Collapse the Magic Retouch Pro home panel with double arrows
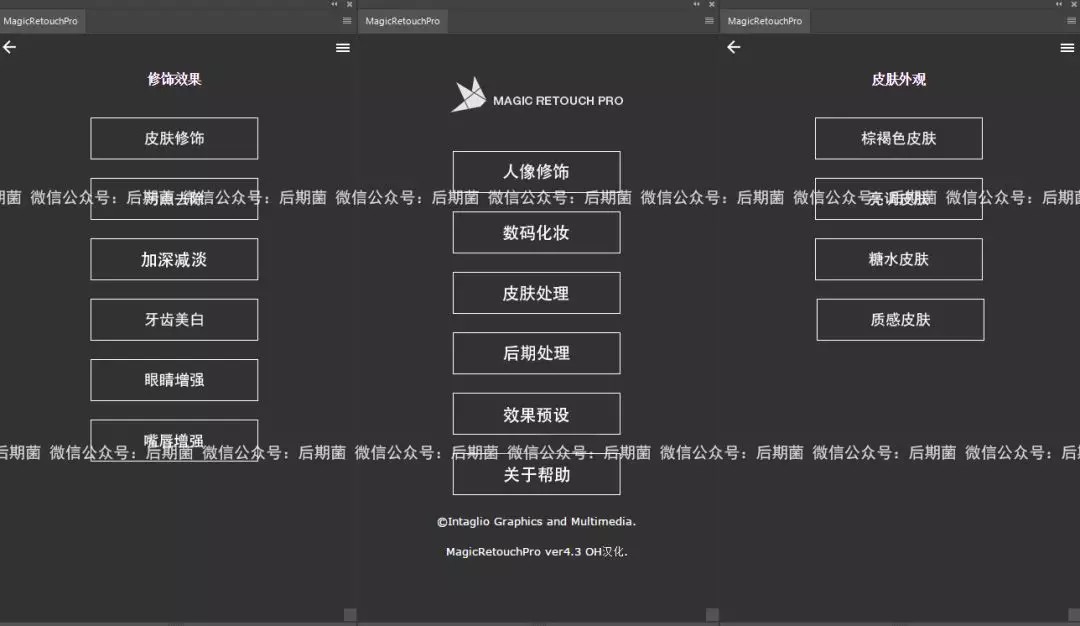This screenshot has height=626, width=1080. (x=697, y=4)
